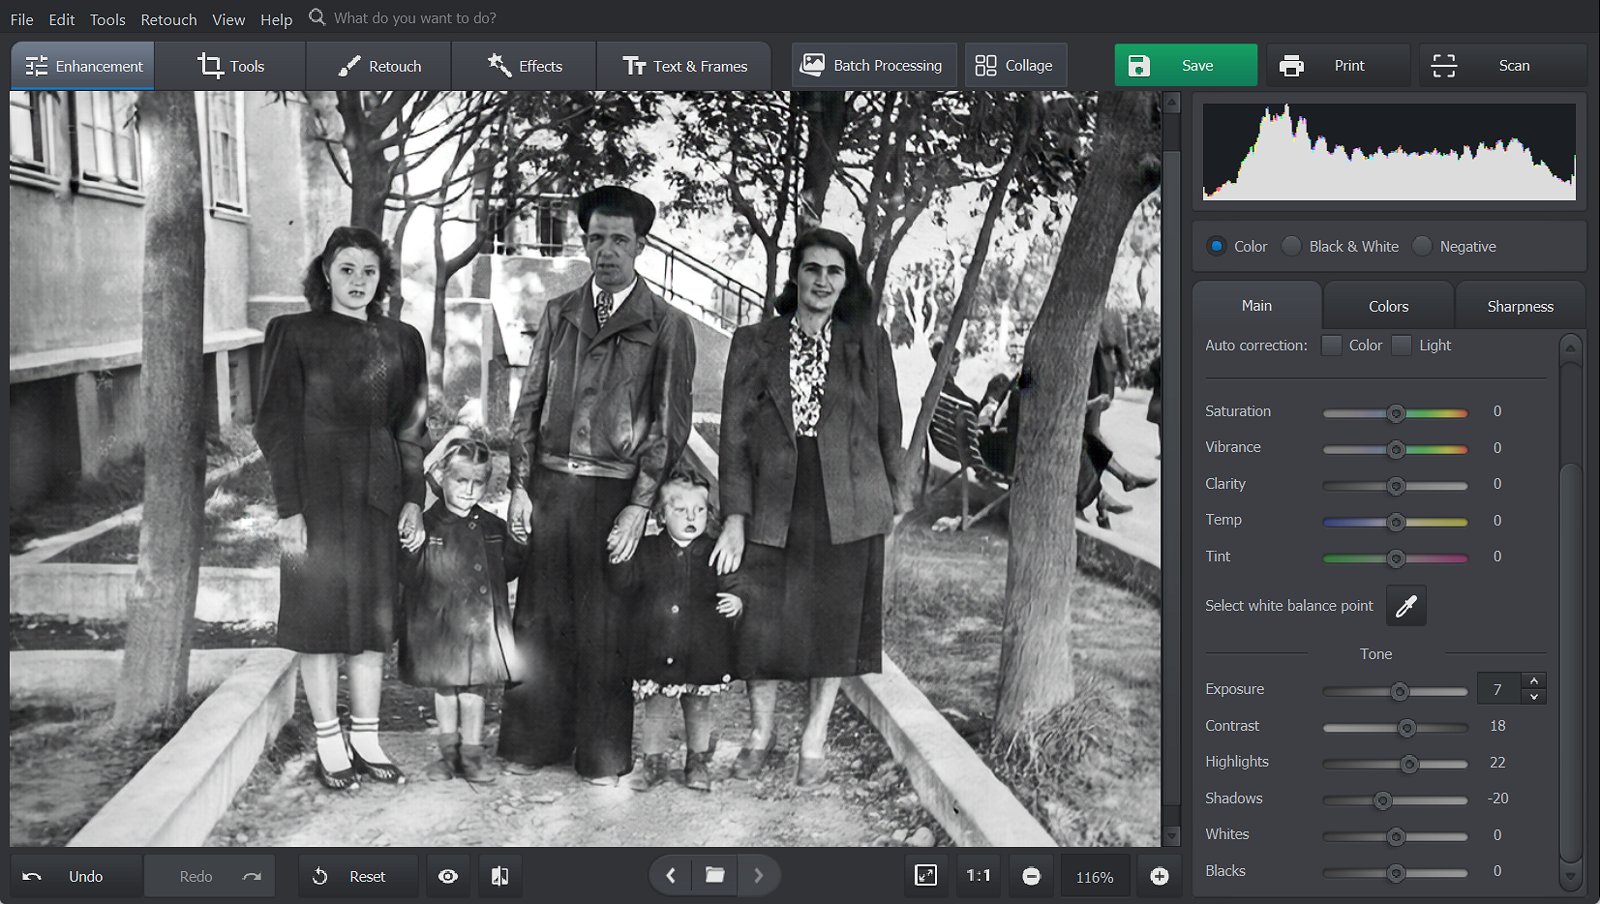
Task: Set zoom to 1:1 actual size
Action: tap(978, 876)
